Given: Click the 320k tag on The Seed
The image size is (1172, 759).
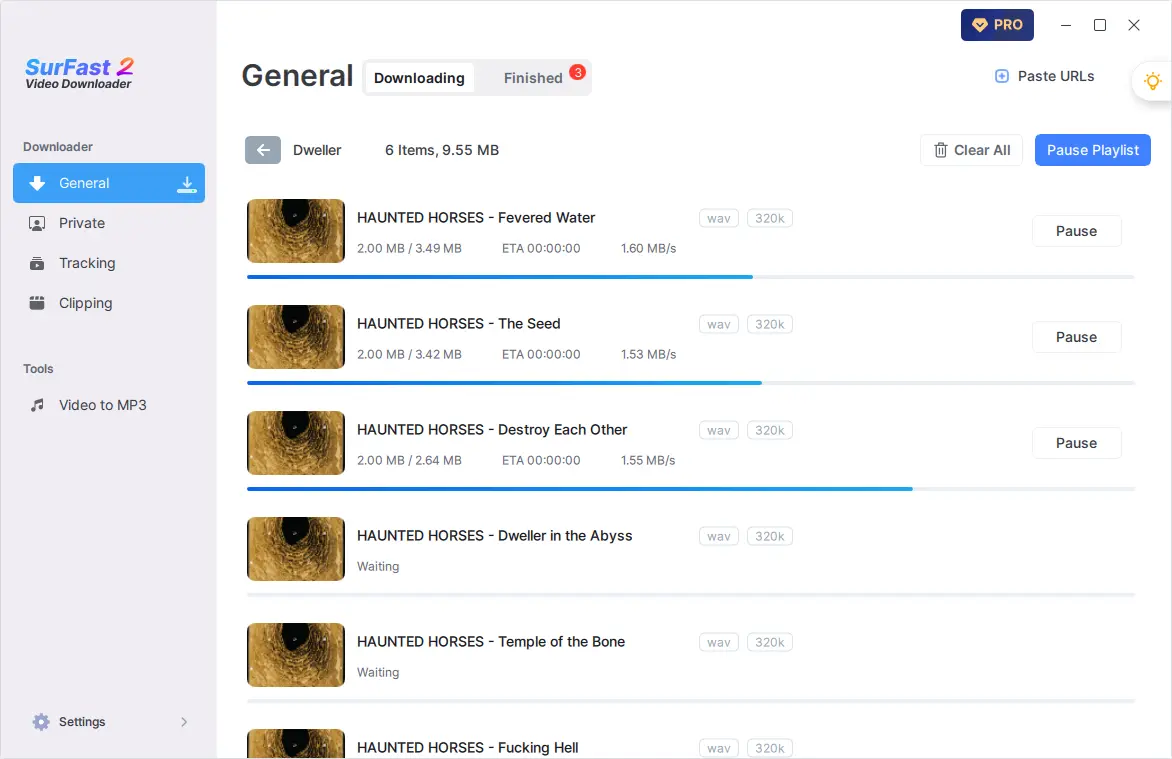Looking at the screenshot, I should click(770, 325).
